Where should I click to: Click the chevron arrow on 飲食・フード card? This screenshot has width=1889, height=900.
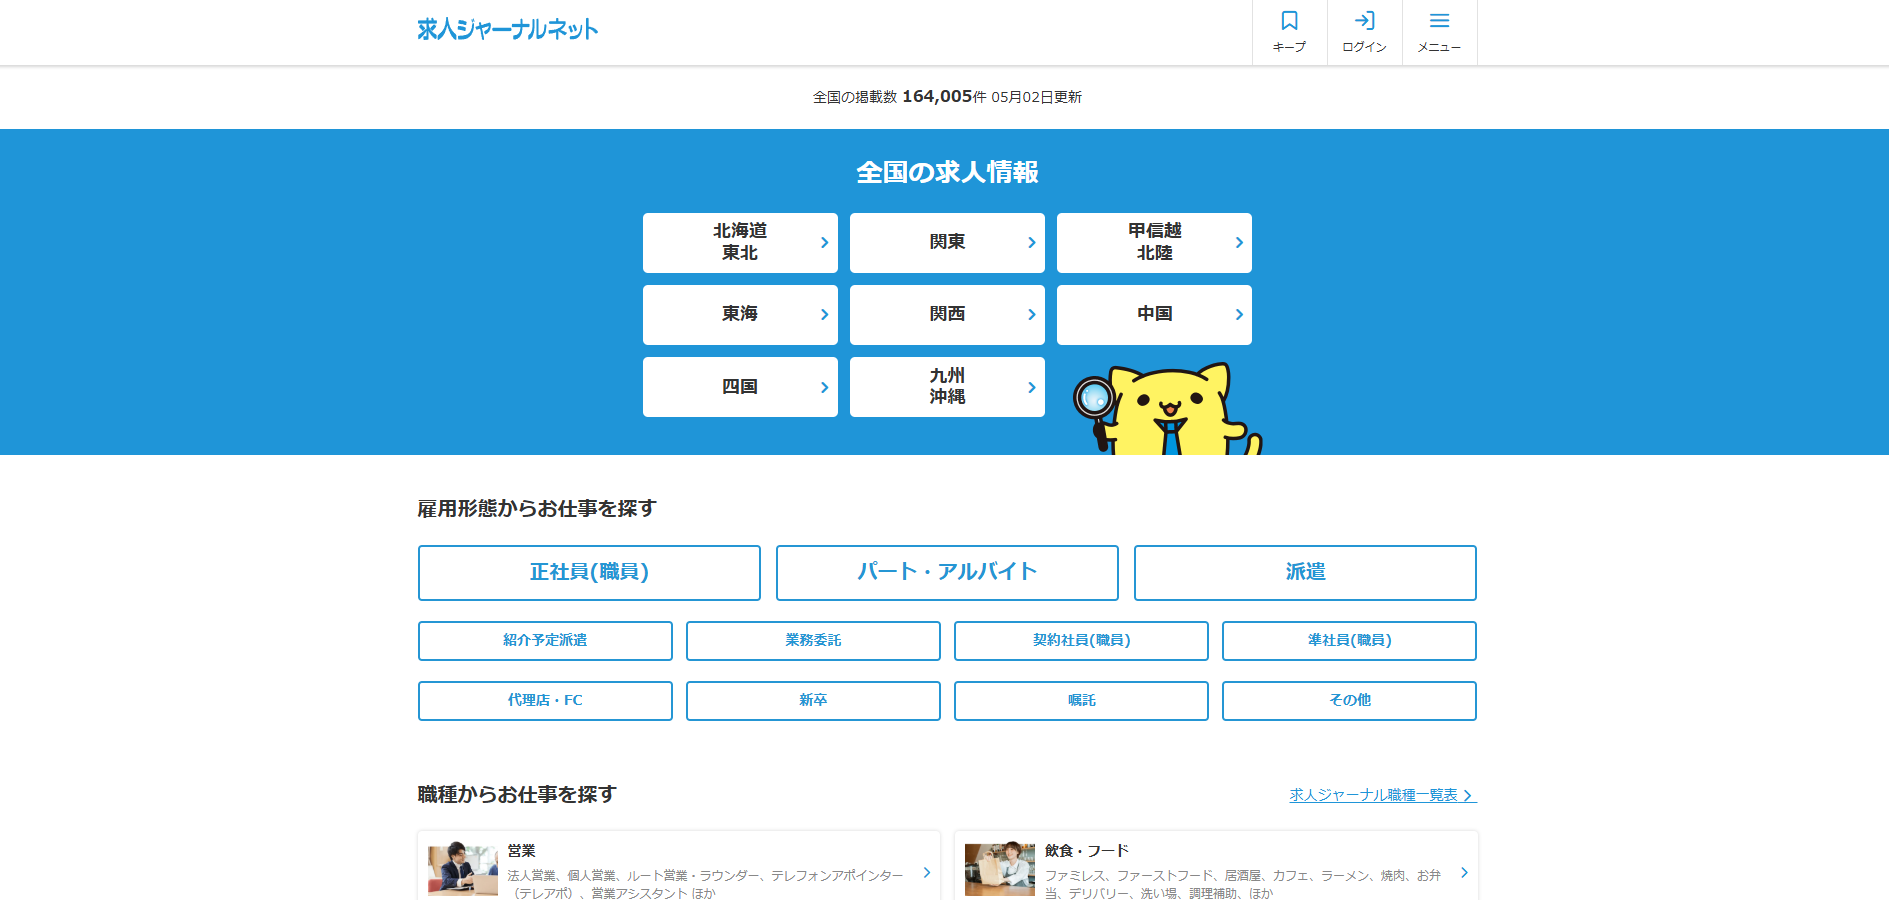coord(1464,873)
